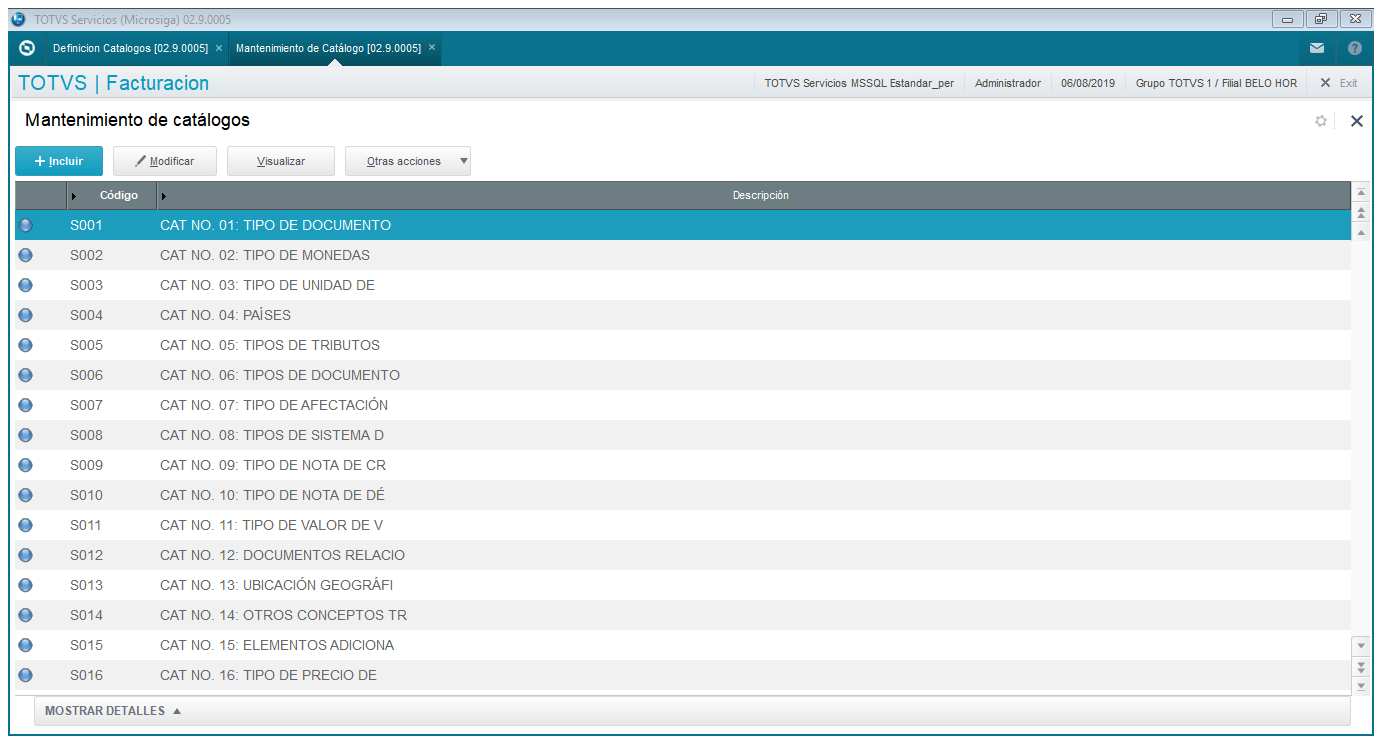Select row CAT NO. 13: UBICACIÓN GEOGRÁFI

coord(683,585)
